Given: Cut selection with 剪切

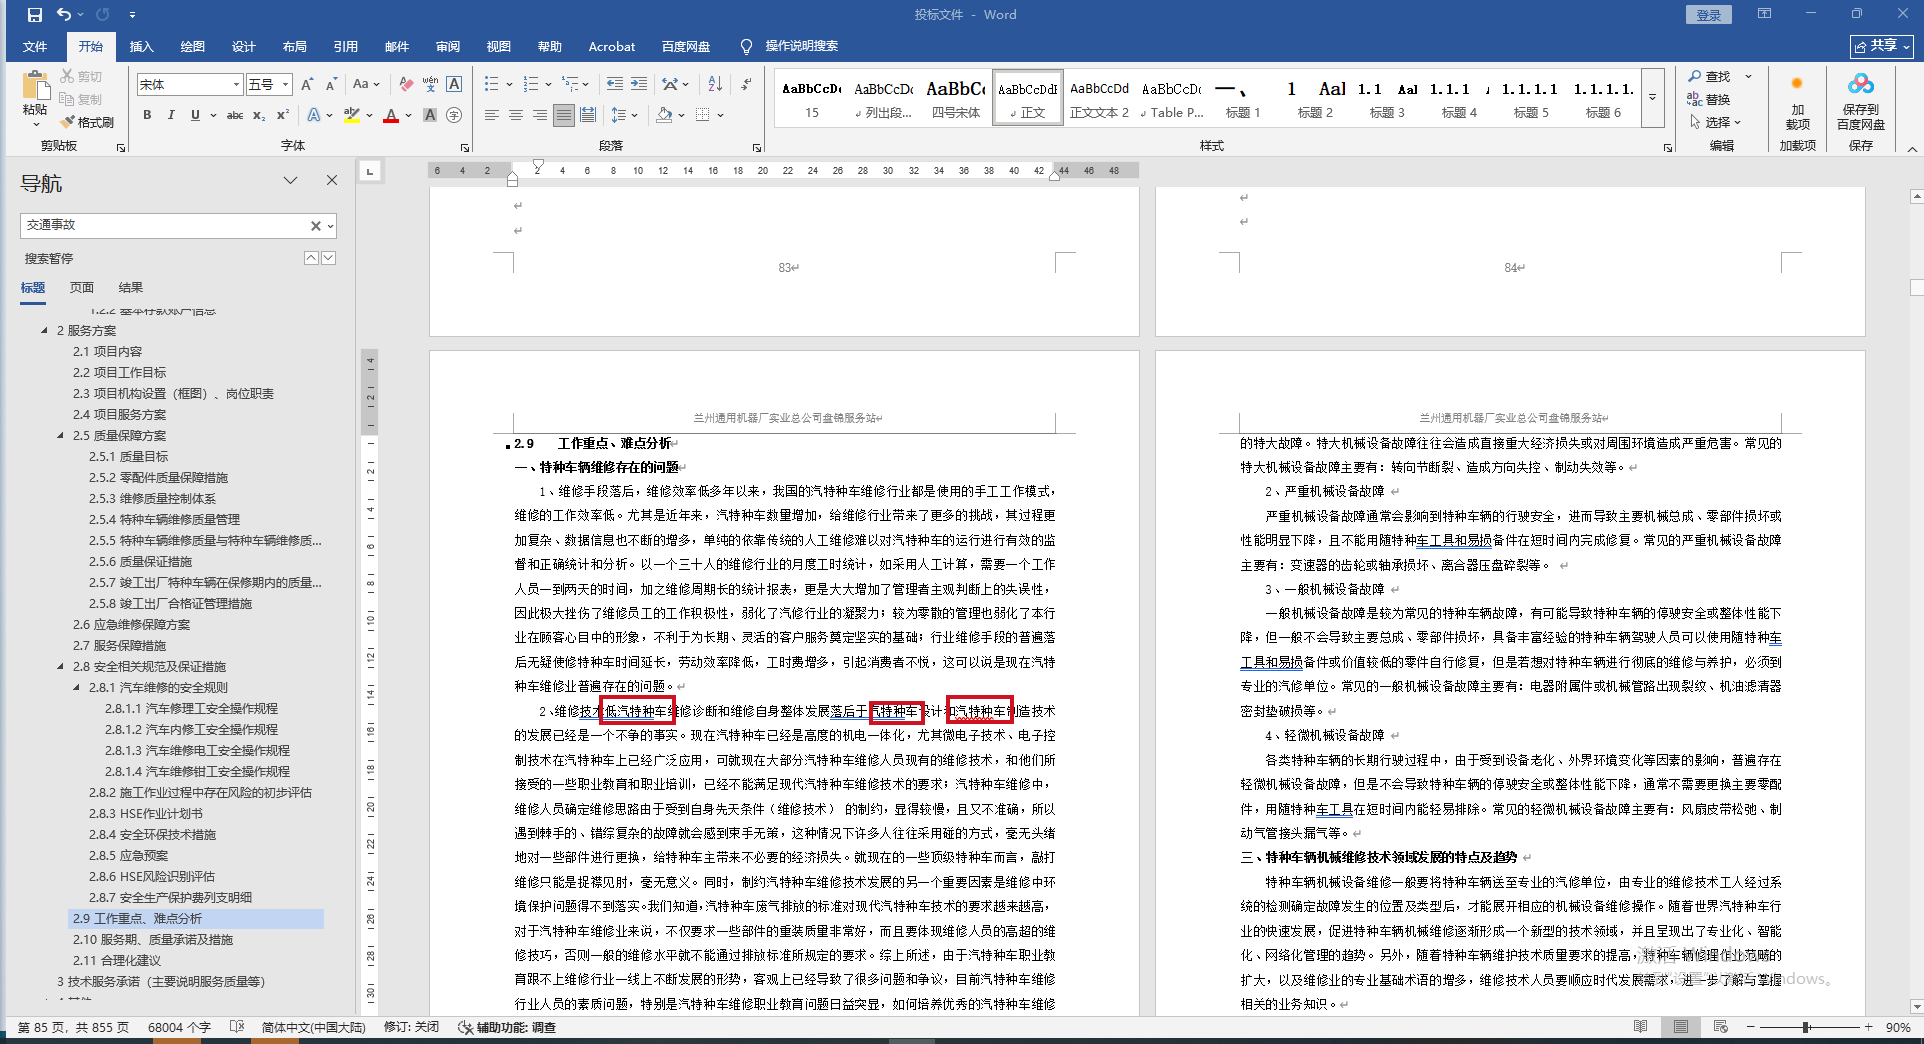Looking at the screenshot, I should (81, 76).
